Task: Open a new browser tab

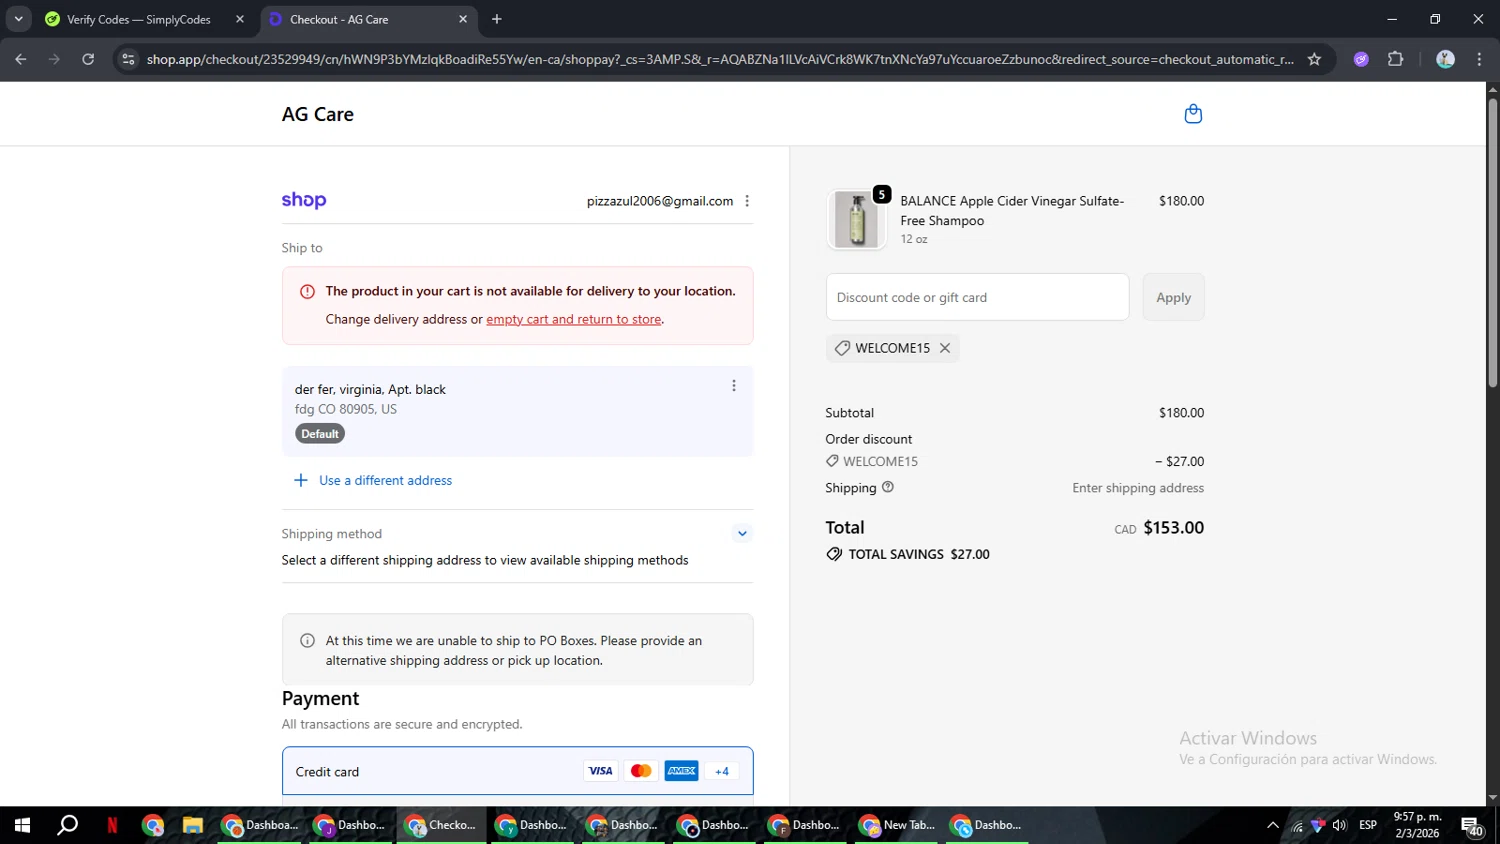Action: (x=497, y=19)
